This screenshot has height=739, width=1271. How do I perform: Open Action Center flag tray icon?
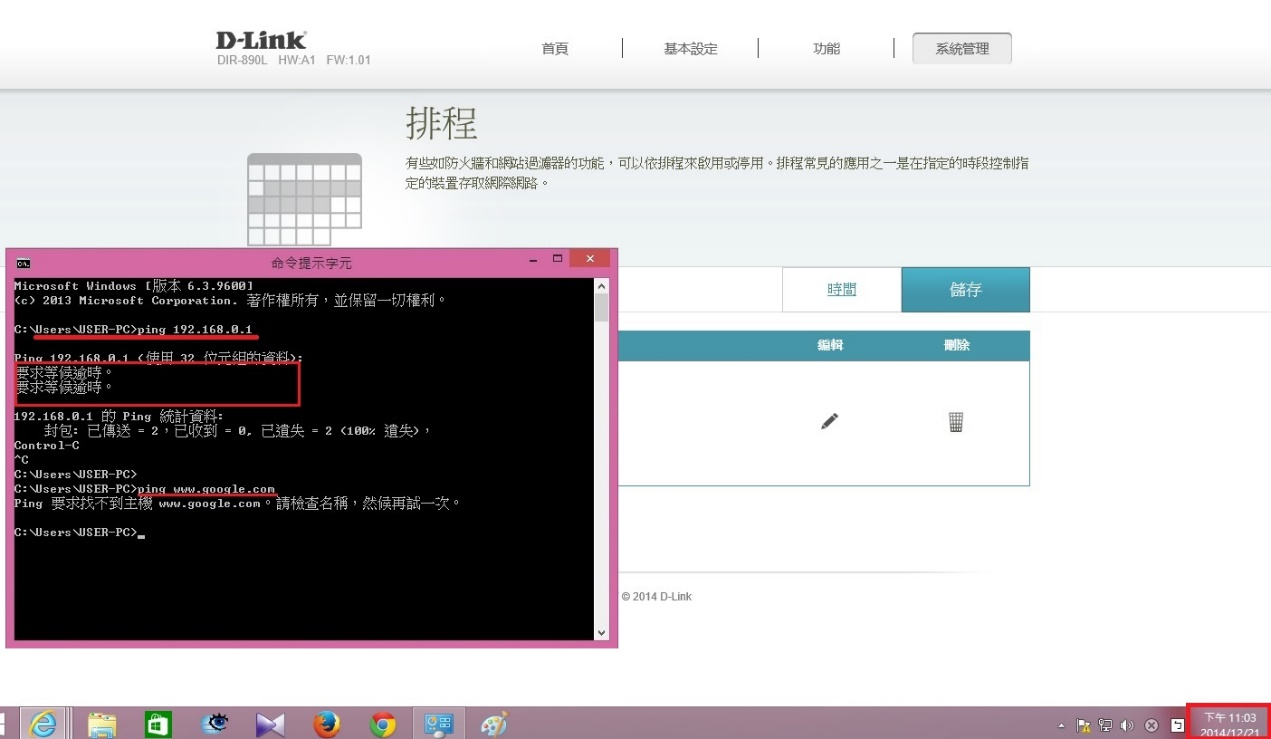(1084, 725)
